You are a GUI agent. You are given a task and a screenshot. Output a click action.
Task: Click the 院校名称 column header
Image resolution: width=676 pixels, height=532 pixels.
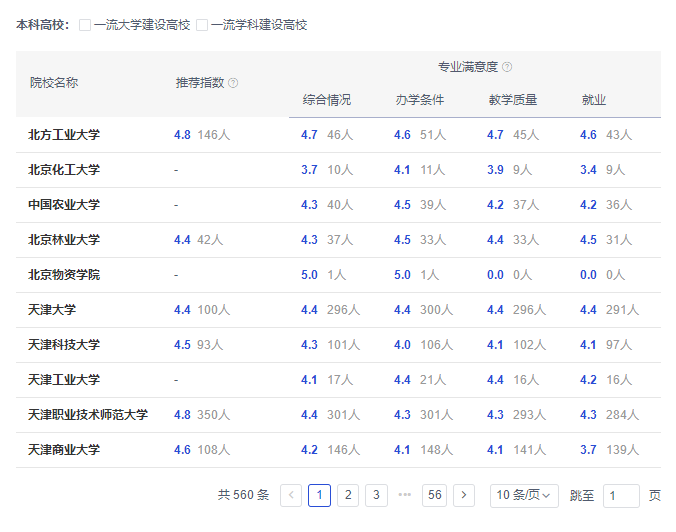(54, 83)
